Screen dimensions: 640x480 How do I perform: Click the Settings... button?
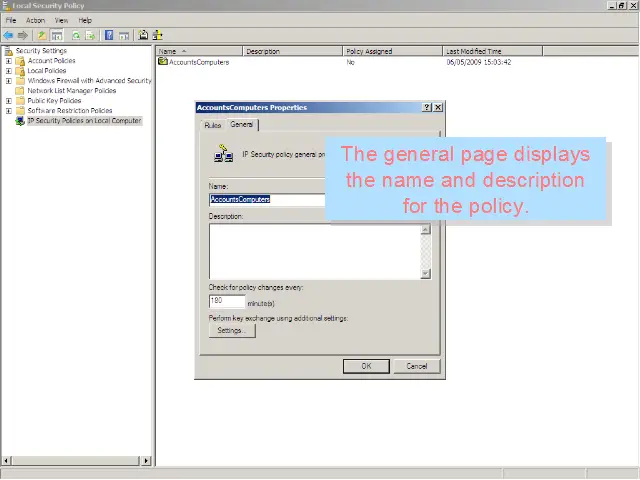pyautogui.click(x=231, y=331)
